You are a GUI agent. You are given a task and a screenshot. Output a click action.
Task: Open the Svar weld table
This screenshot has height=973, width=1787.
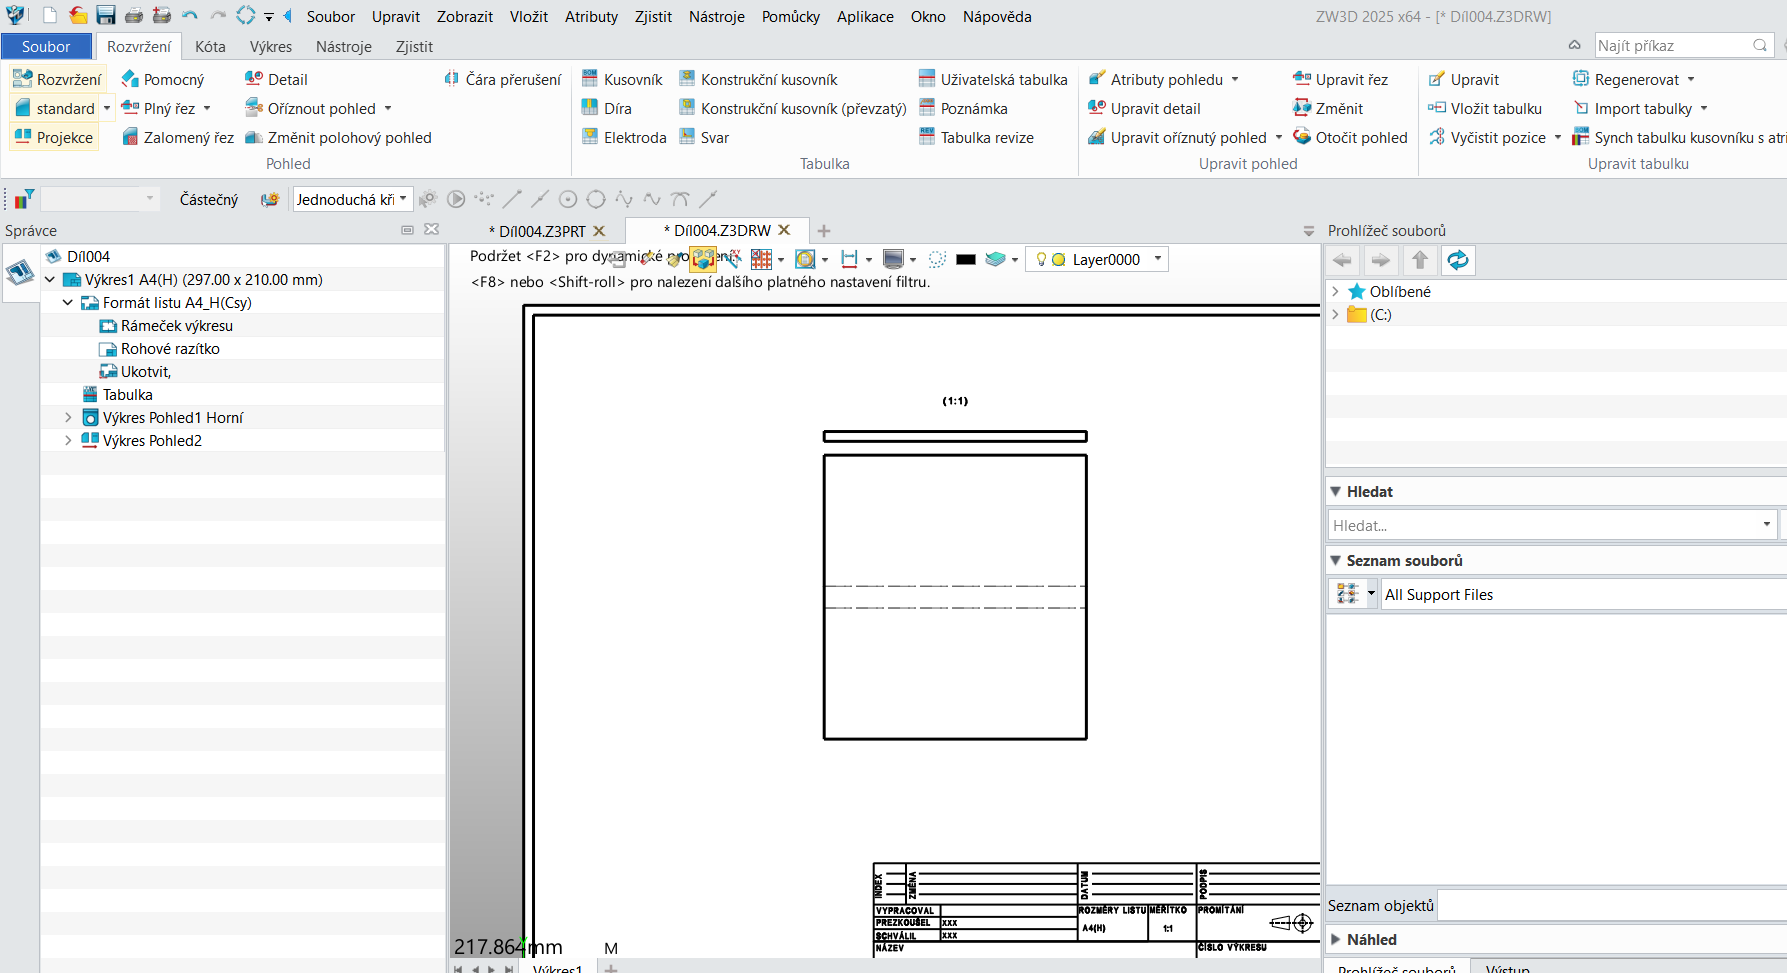[x=704, y=137]
